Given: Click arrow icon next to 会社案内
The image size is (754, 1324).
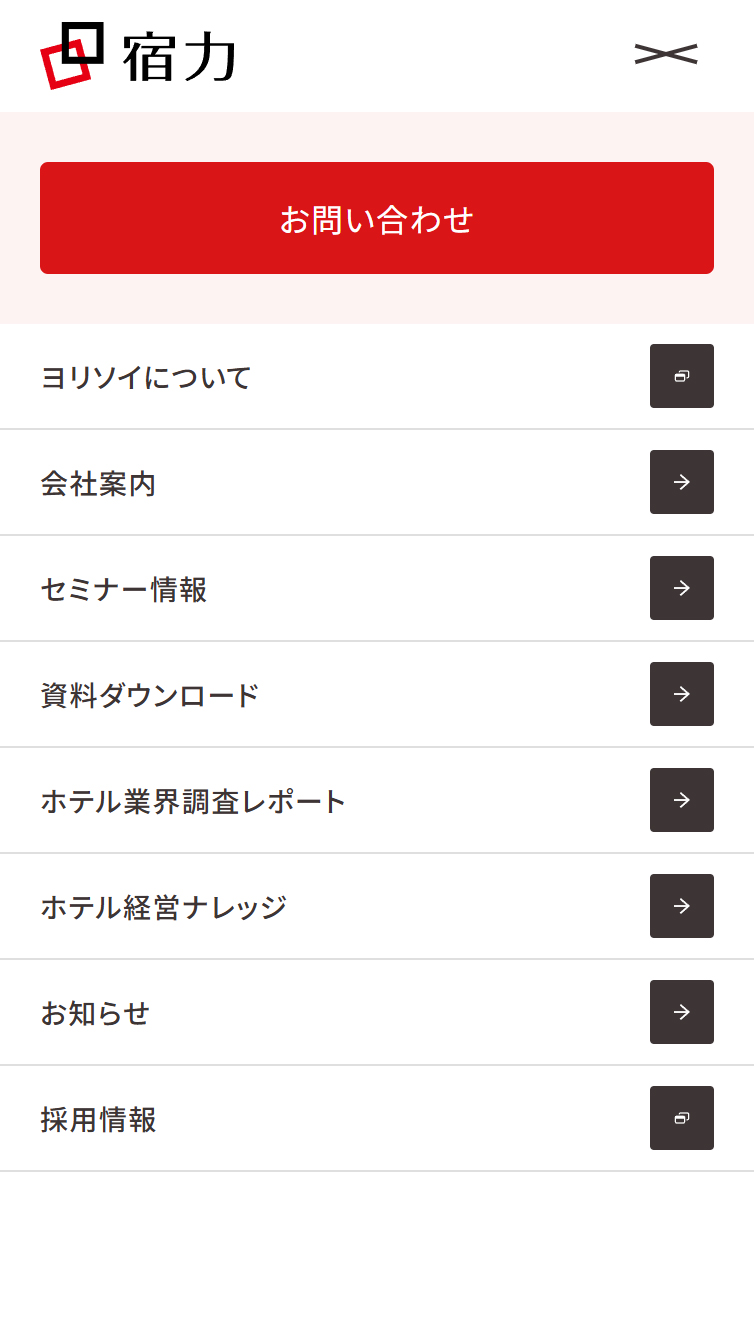Looking at the screenshot, I should coord(682,482).
